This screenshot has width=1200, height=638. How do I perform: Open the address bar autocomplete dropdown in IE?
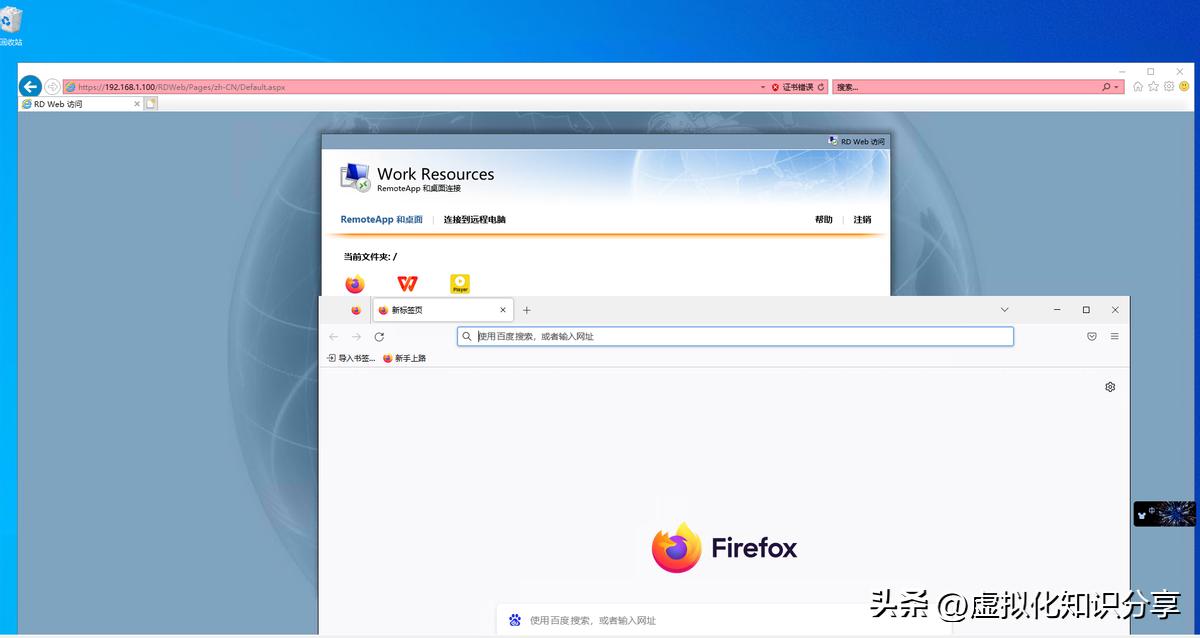coord(762,87)
